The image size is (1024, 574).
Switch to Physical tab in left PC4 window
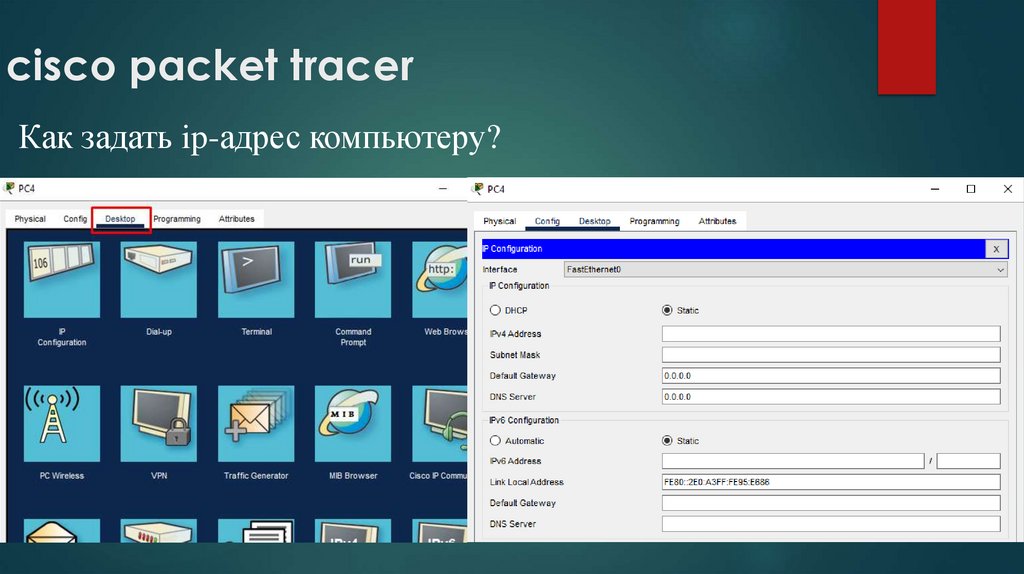pyautogui.click(x=30, y=219)
